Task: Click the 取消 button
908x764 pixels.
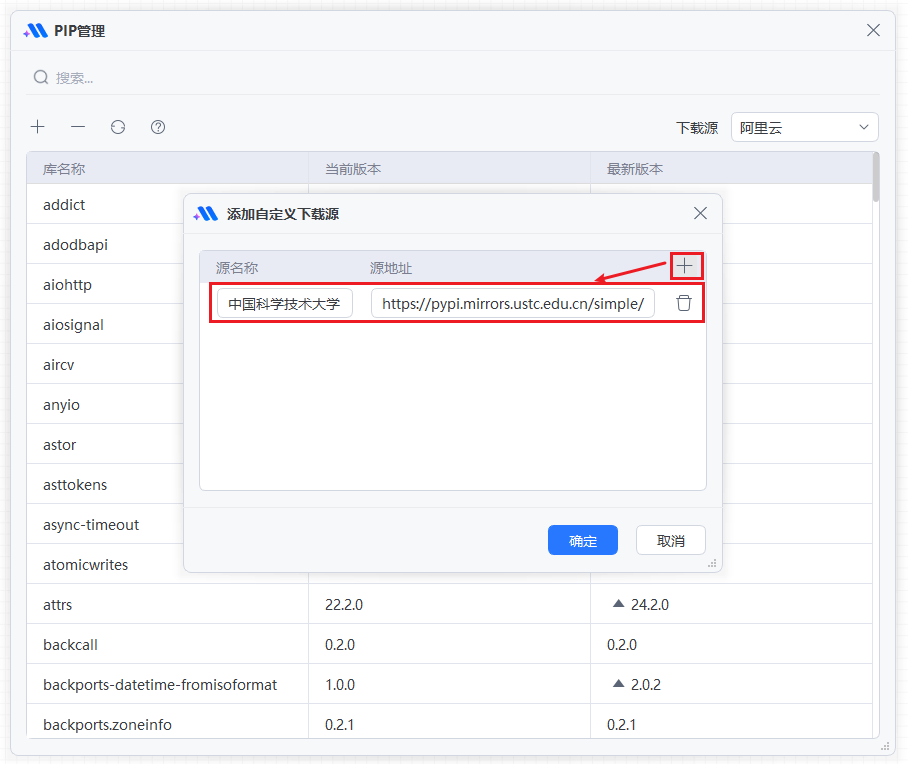Action: 671,540
